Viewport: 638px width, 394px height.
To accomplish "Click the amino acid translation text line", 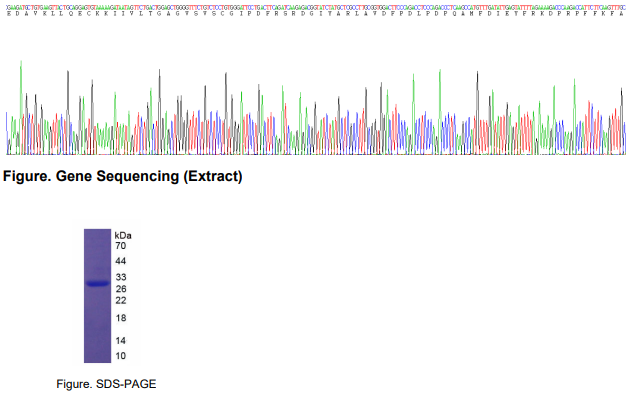I will 316,14.
